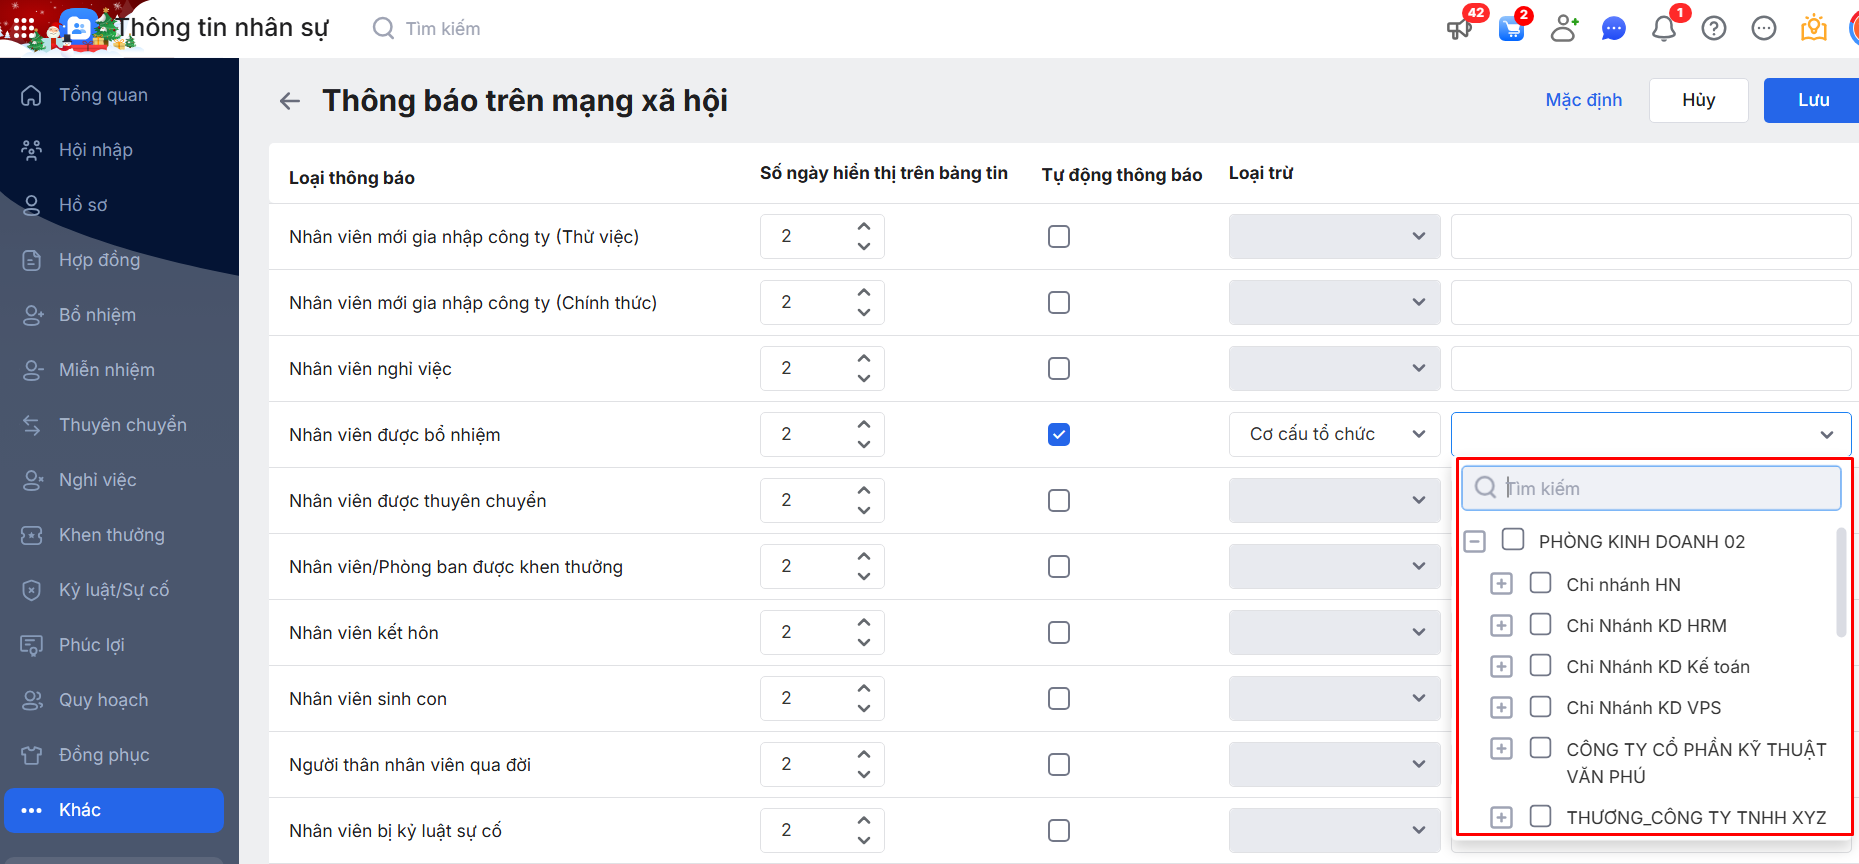
Task: Uncheck auto-notify for "Nhân viên được bổ nhiệm"
Action: [x=1059, y=434]
